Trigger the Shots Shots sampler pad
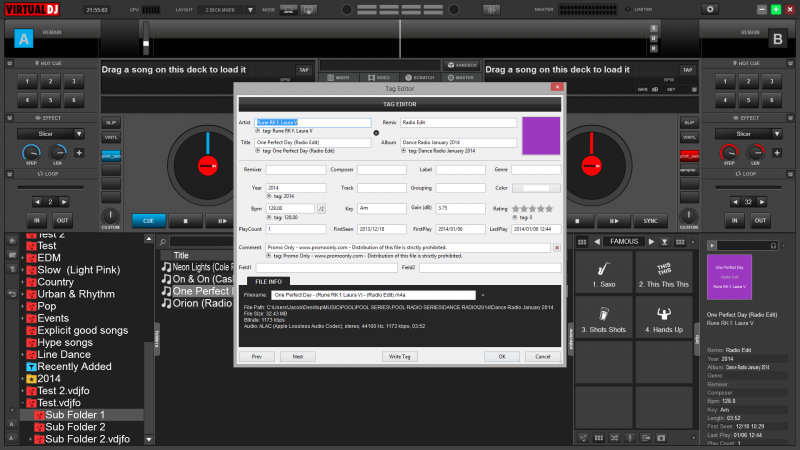The image size is (800, 450). 604,319
